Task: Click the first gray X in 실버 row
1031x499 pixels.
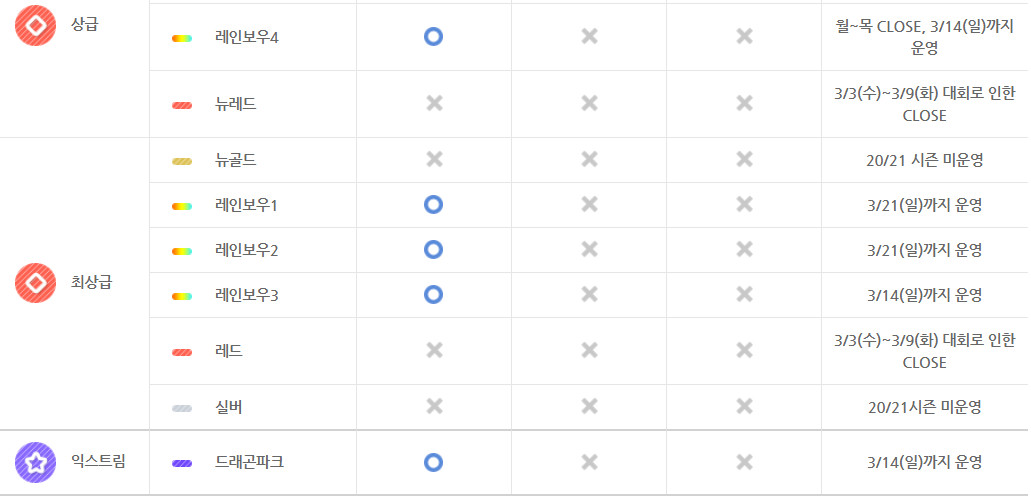Action: pyautogui.click(x=434, y=407)
